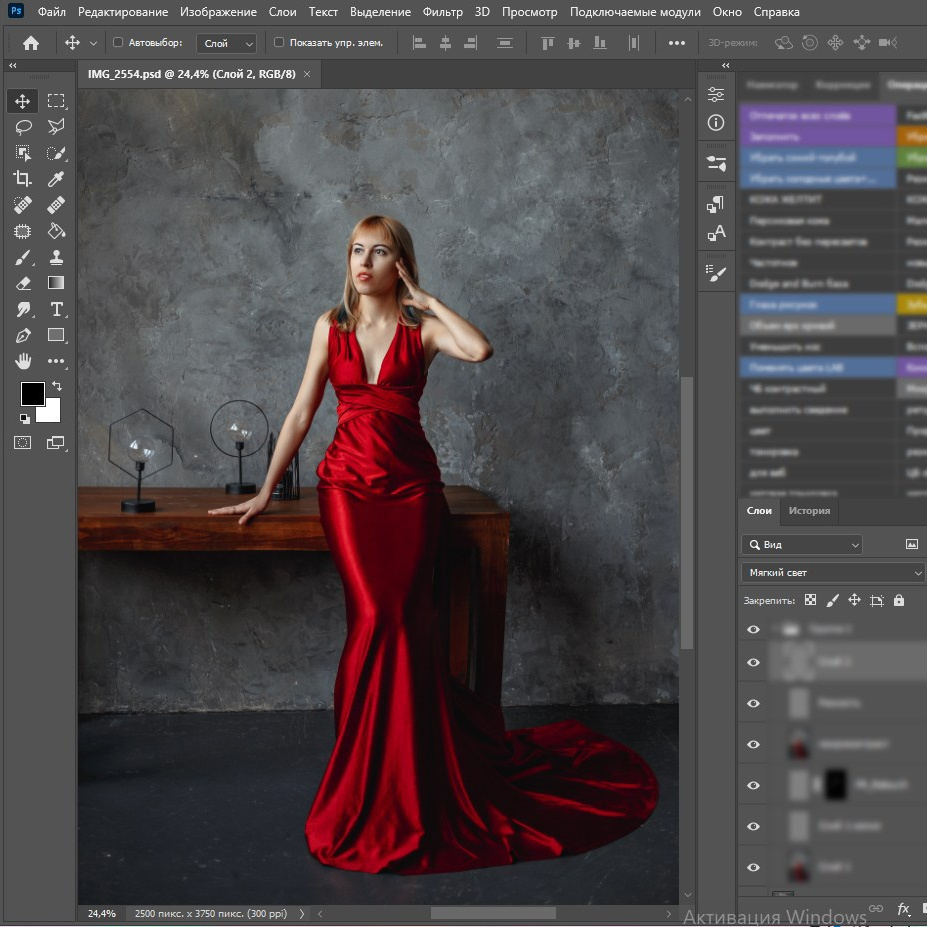Choose the Pen tool
The image size is (927, 927).
coord(22,335)
